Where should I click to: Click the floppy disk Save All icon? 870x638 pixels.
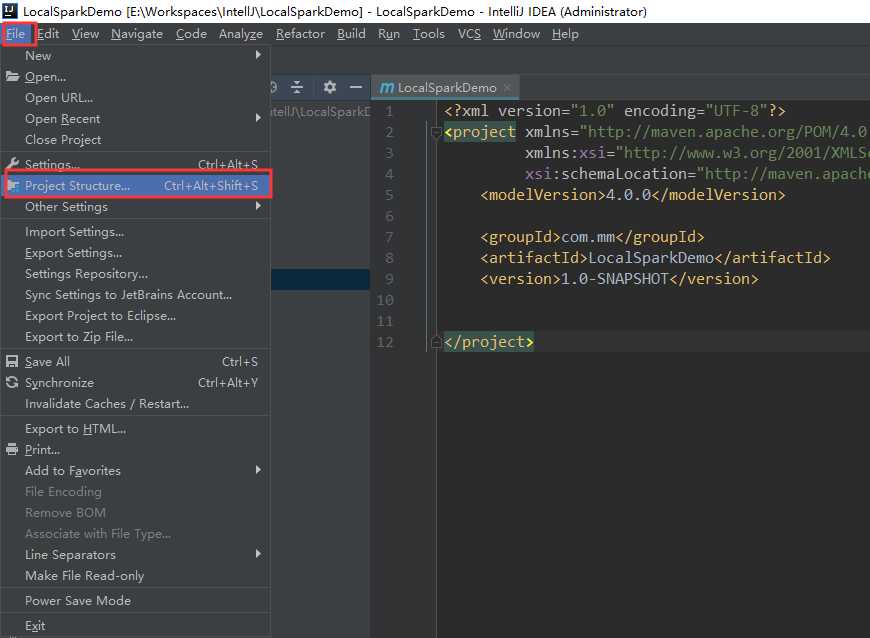(x=12, y=362)
